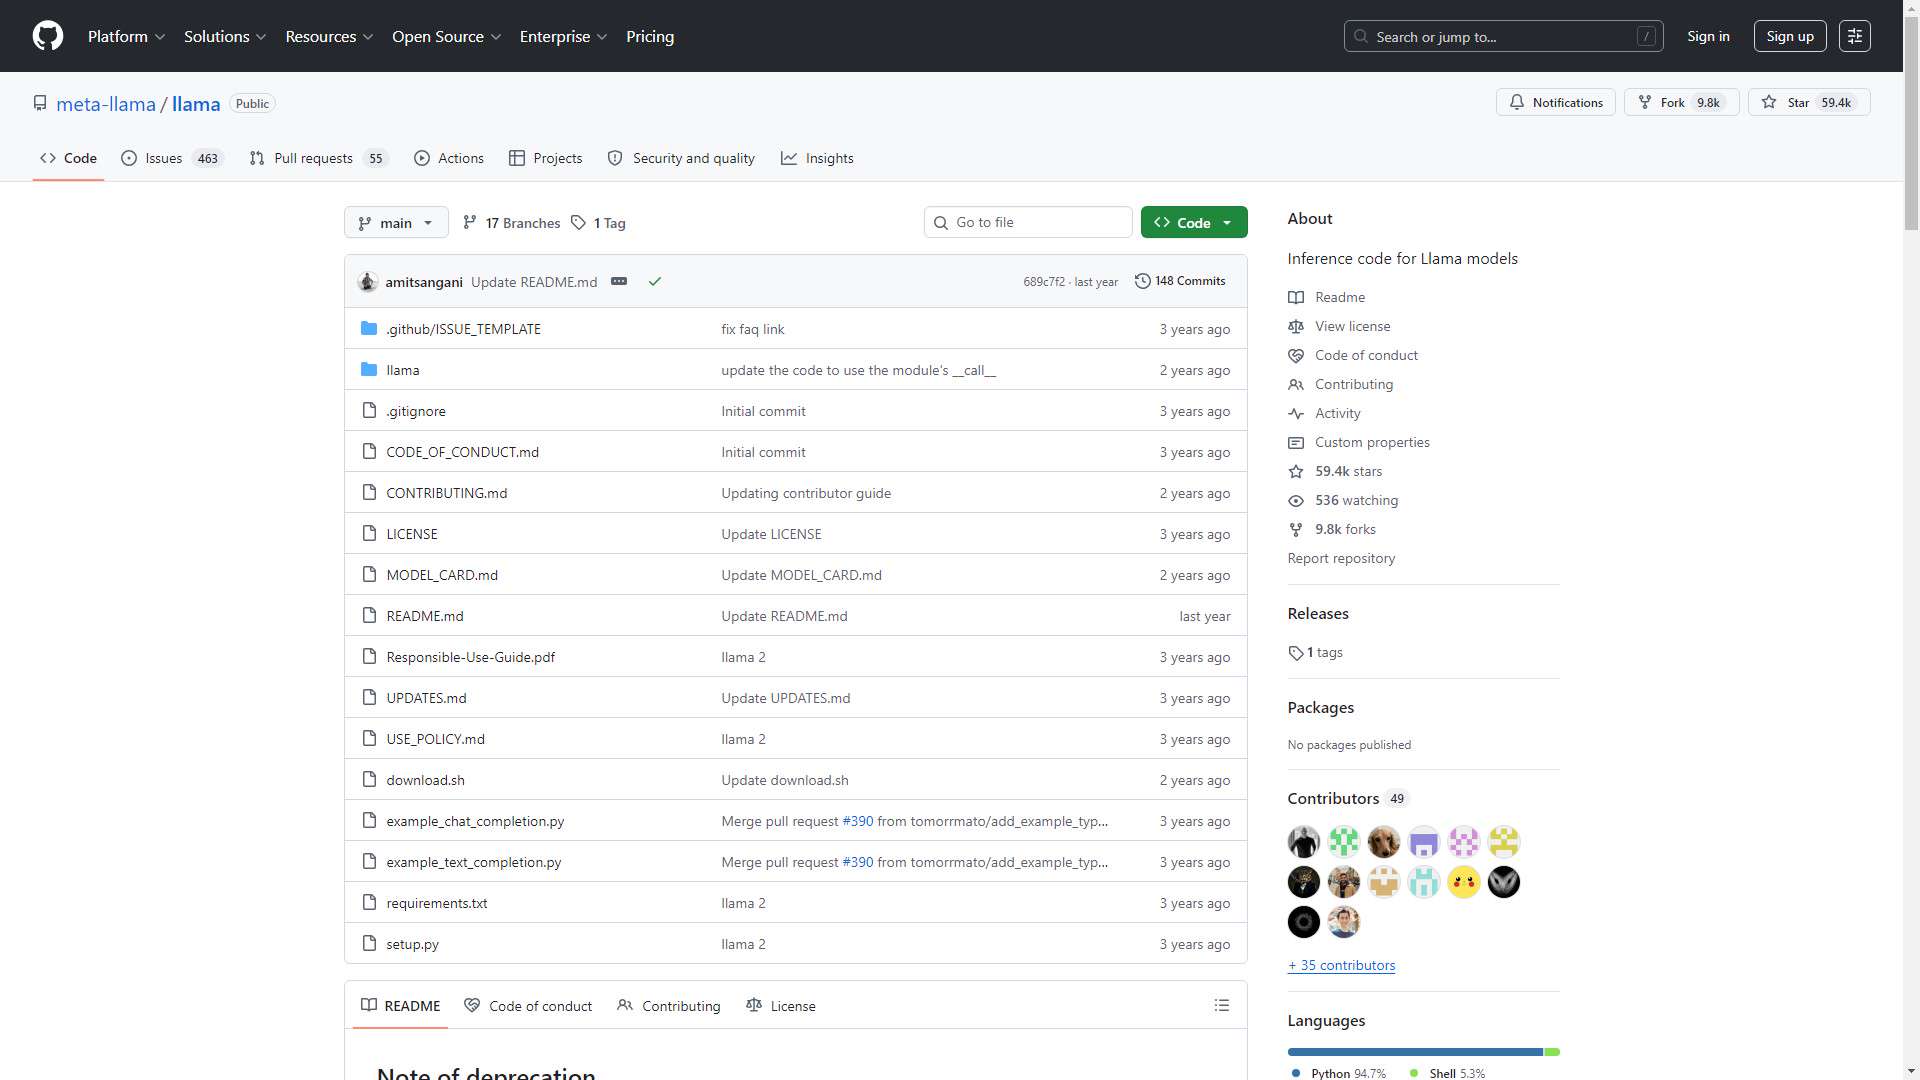
Task: Select the Security and quality tab
Action: 681,158
